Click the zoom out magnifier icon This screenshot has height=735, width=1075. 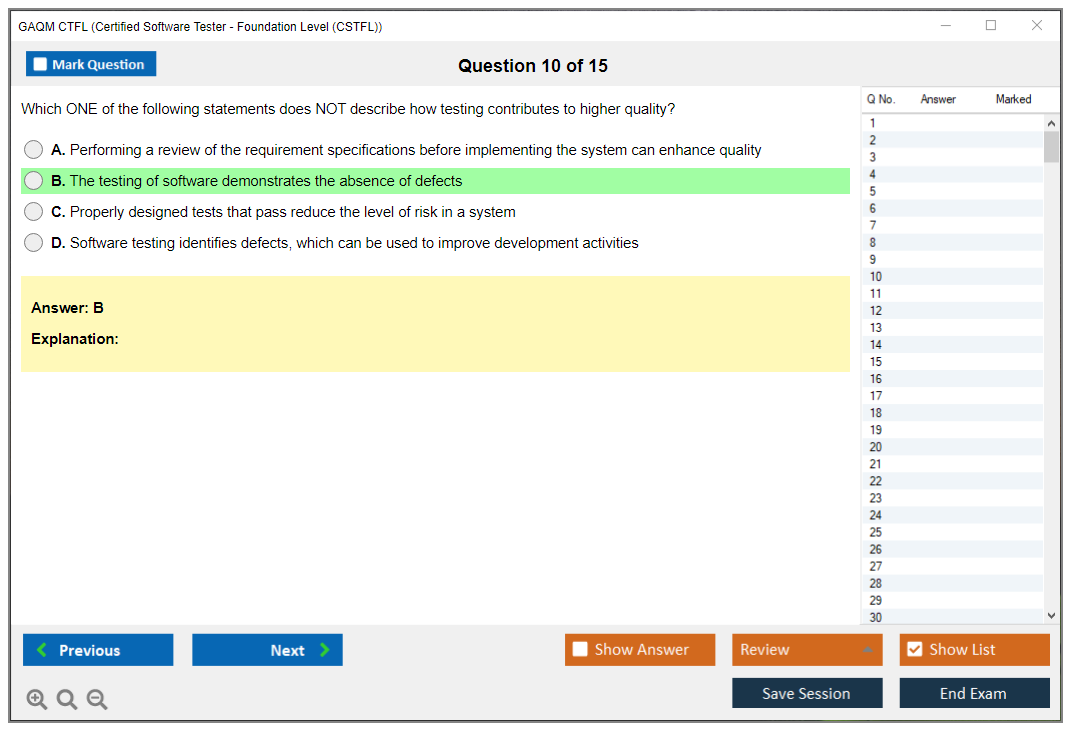pyautogui.click(x=97, y=700)
